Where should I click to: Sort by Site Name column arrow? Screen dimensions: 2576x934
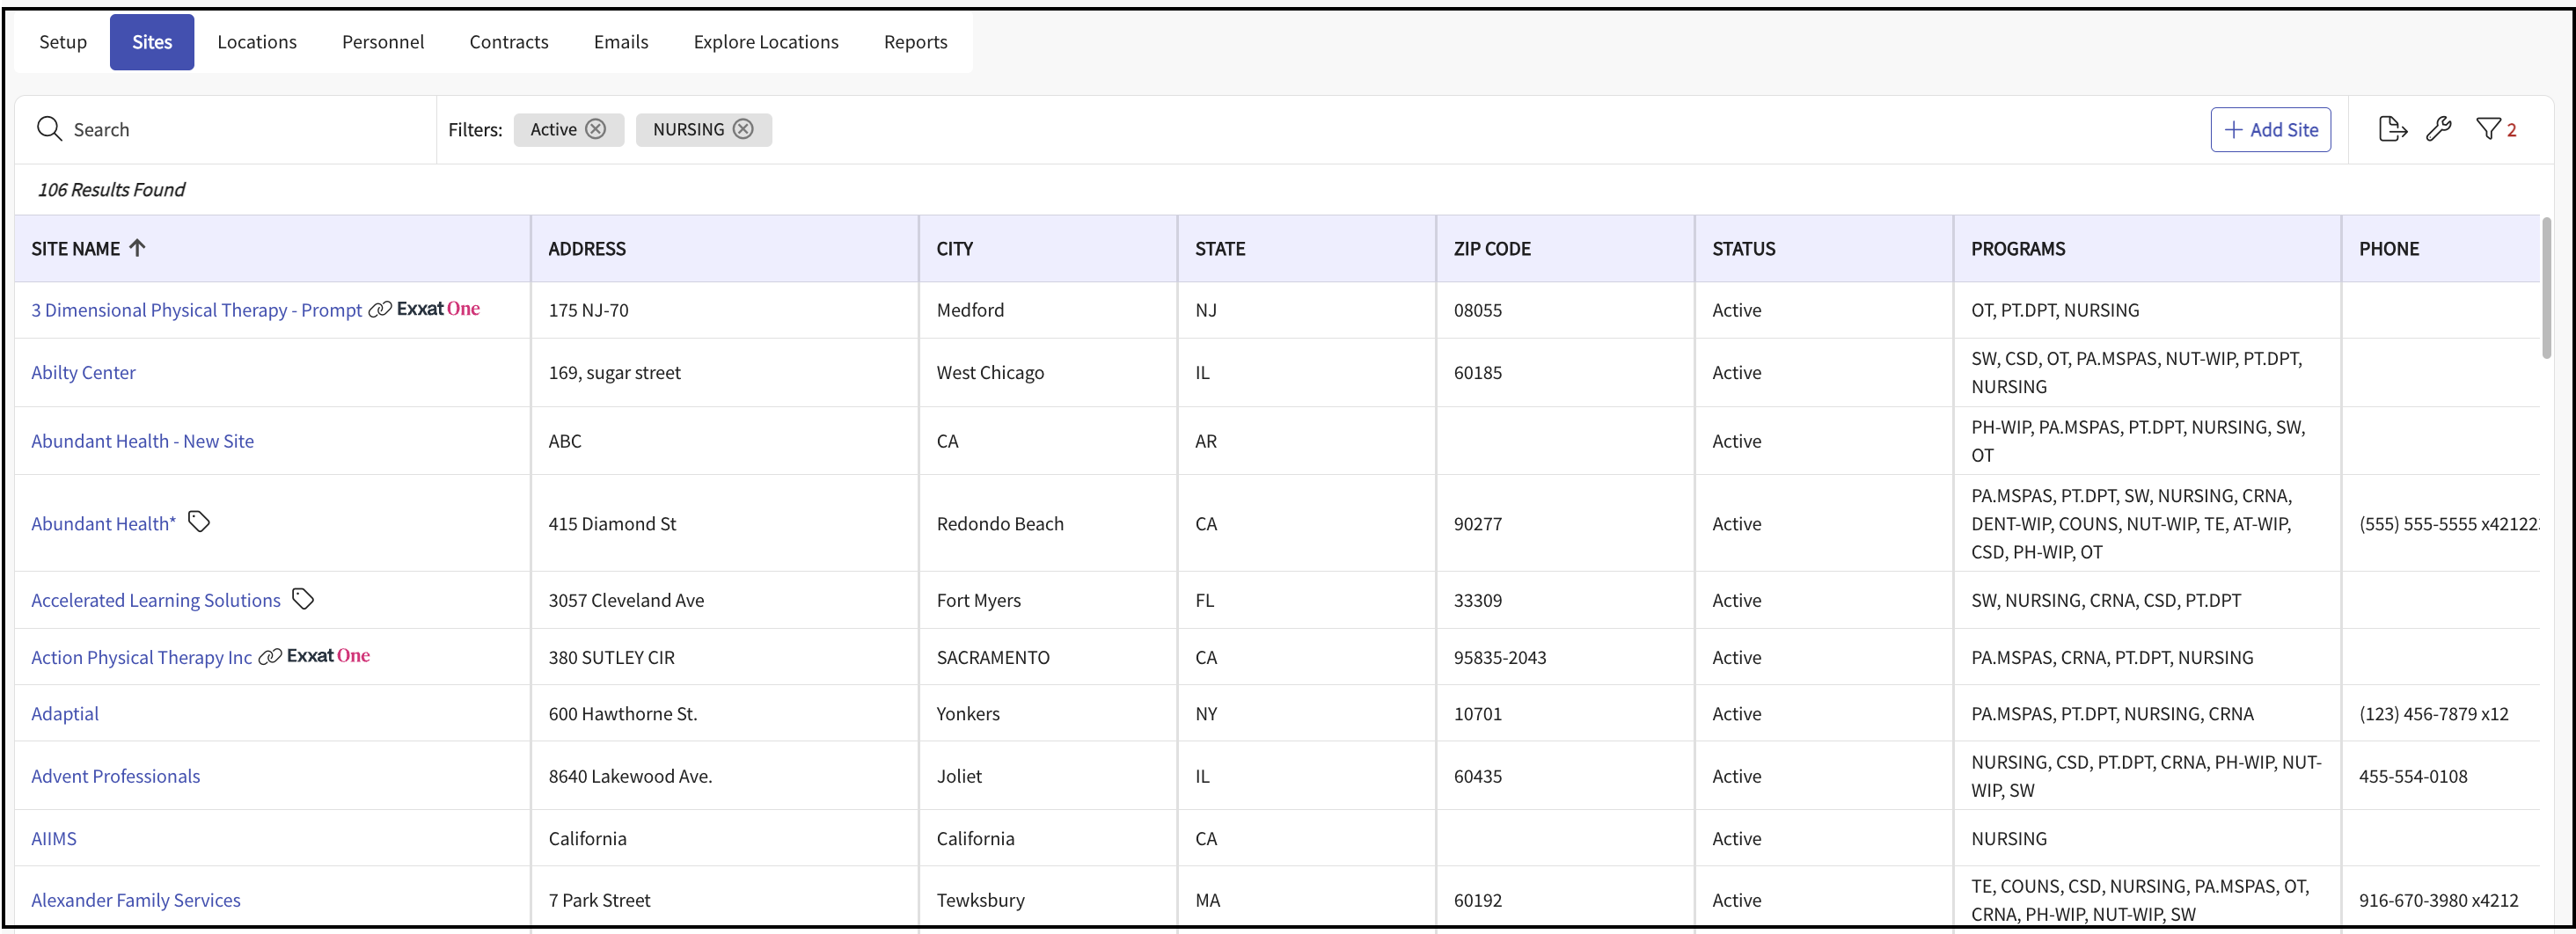click(x=138, y=248)
